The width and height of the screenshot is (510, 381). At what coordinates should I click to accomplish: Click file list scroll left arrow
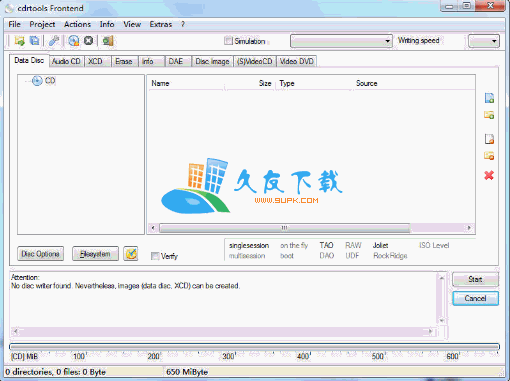click(x=153, y=228)
